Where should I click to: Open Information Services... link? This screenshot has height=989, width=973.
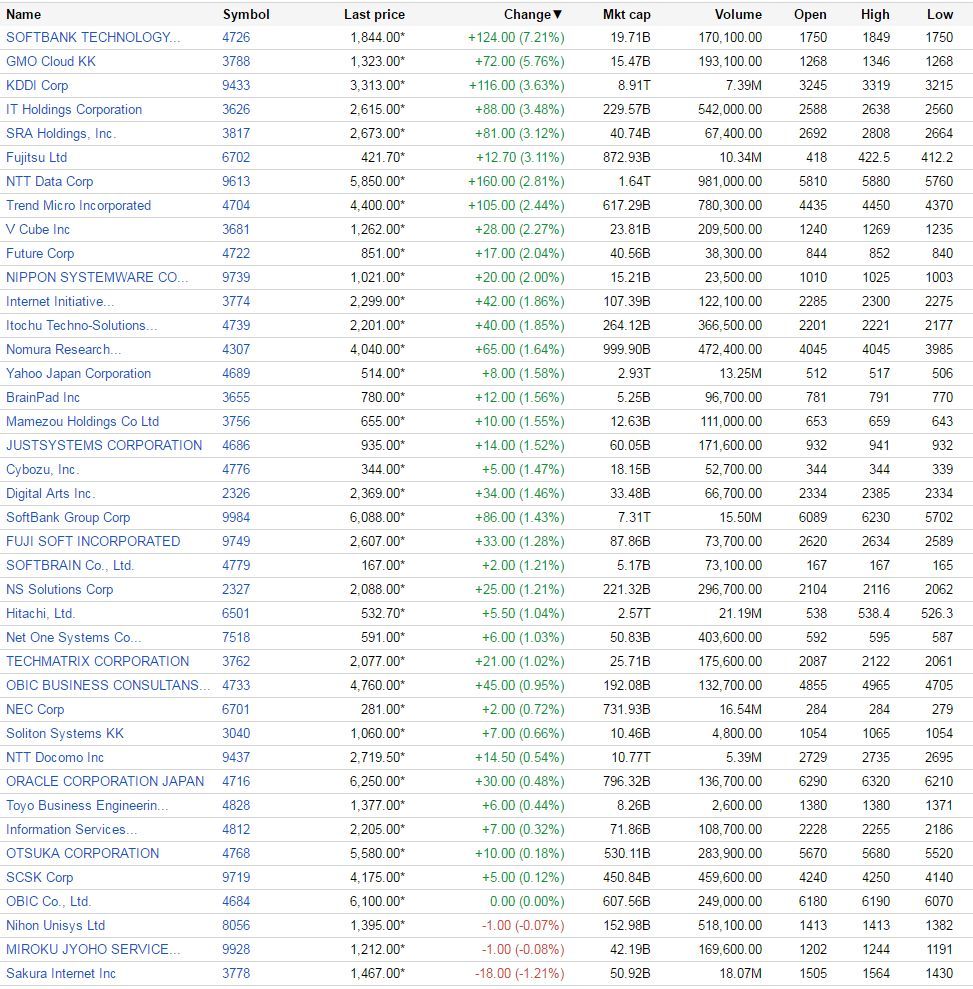click(71, 828)
